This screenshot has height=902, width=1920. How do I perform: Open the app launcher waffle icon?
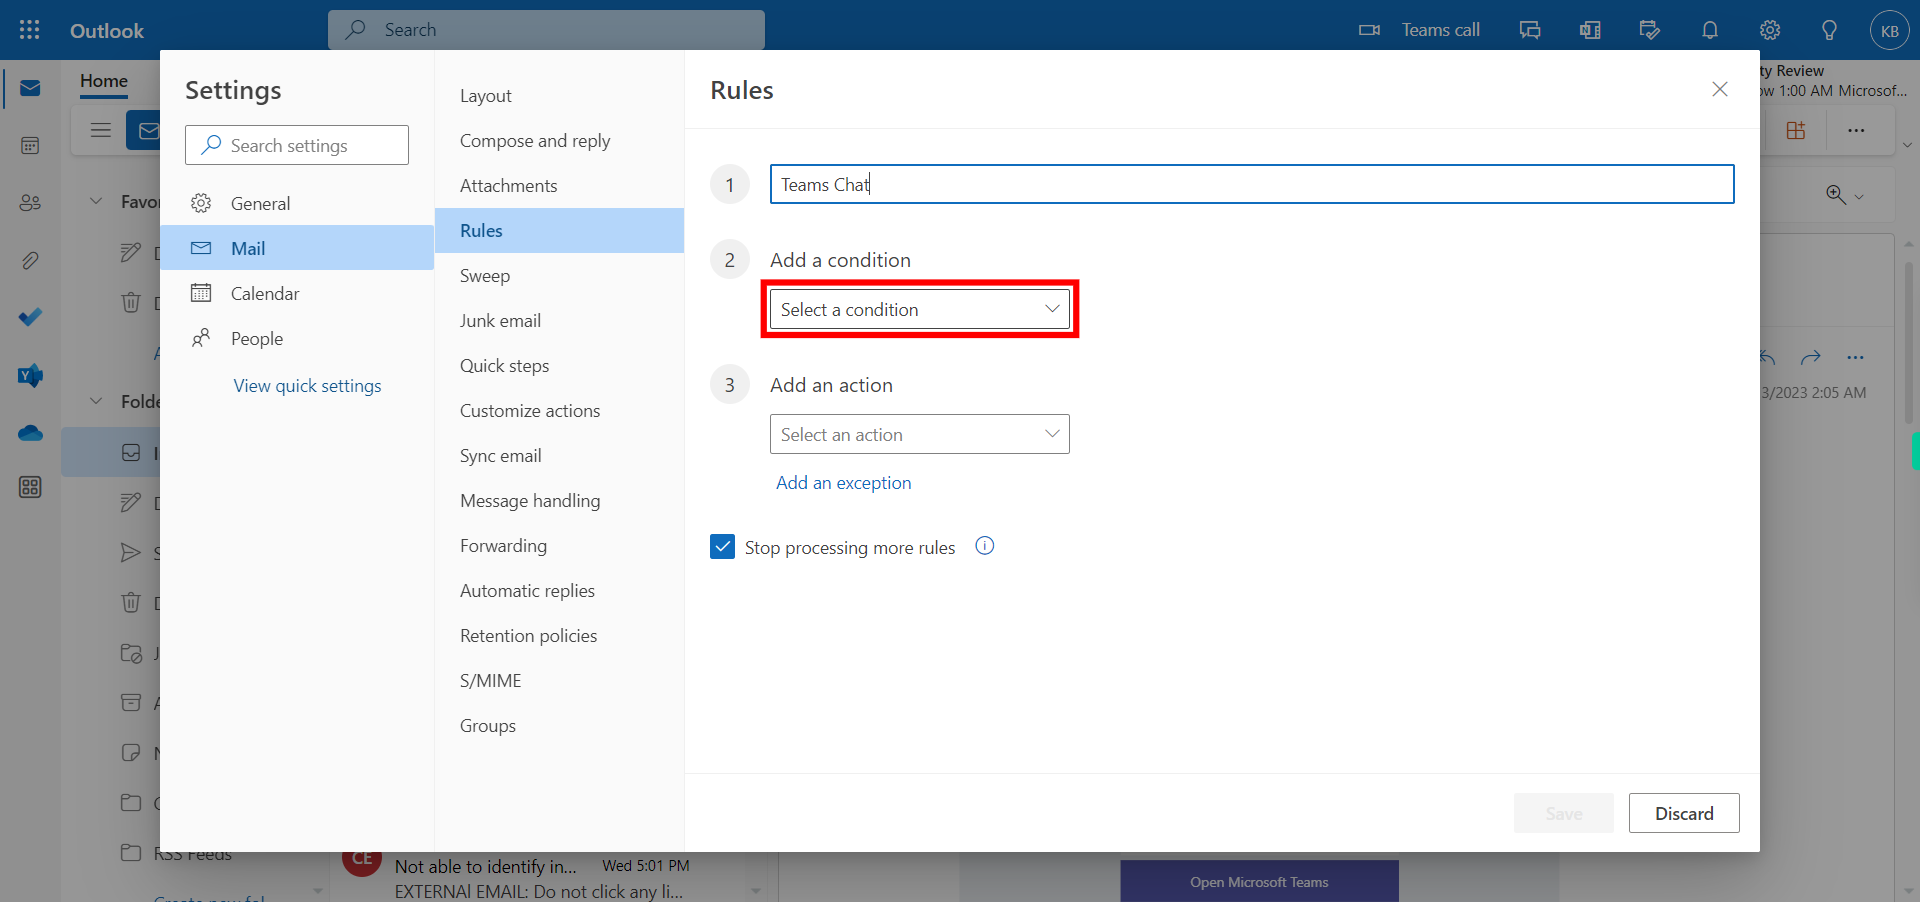30,30
